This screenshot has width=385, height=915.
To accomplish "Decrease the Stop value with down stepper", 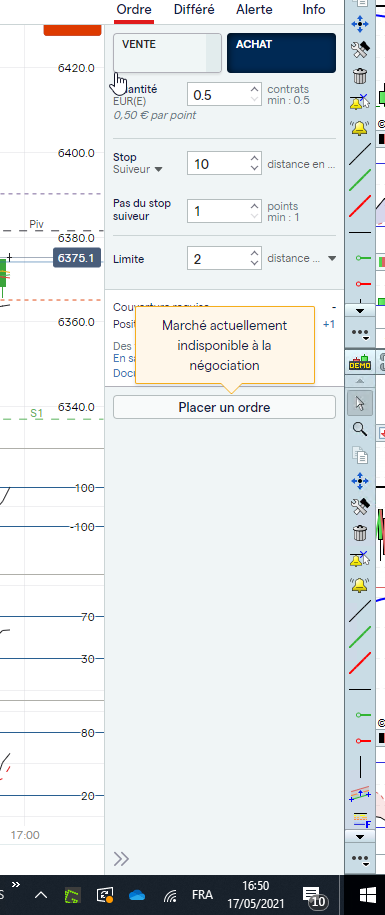I will click(x=254, y=169).
